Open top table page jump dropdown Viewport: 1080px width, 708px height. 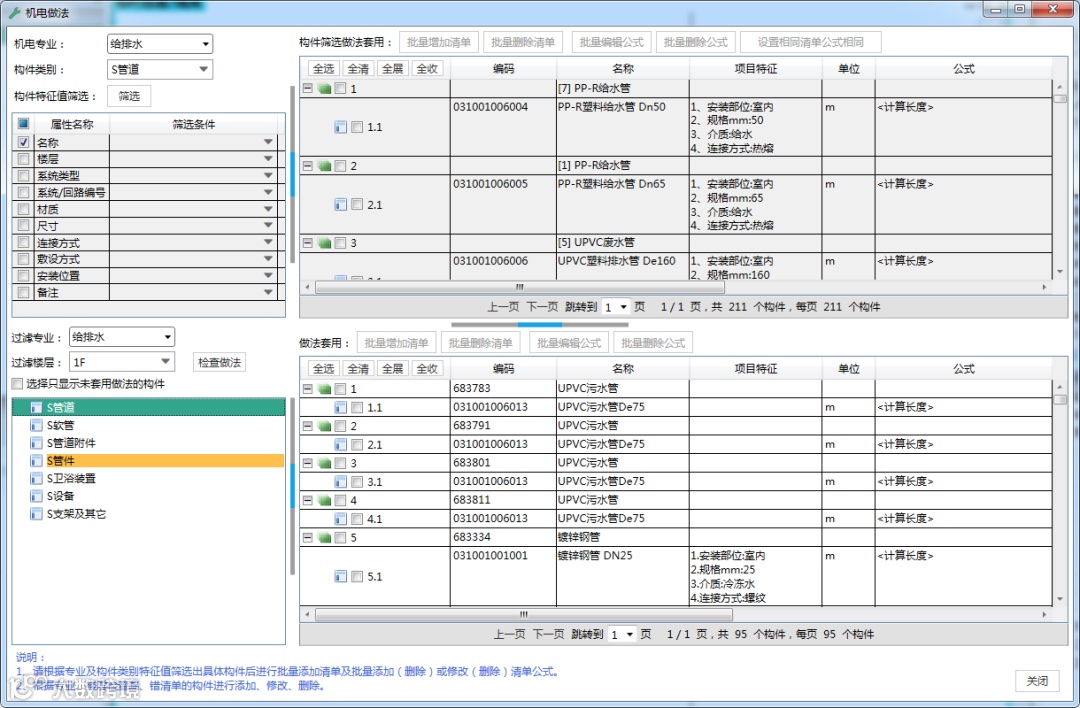tap(616, 306)
